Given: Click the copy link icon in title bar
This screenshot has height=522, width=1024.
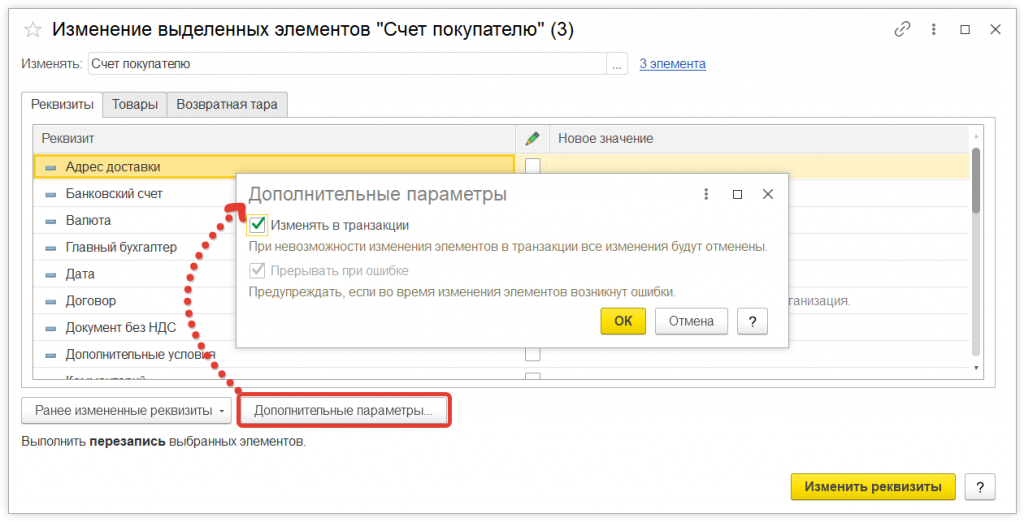Looking at the screenshot, I should [902, 30].
